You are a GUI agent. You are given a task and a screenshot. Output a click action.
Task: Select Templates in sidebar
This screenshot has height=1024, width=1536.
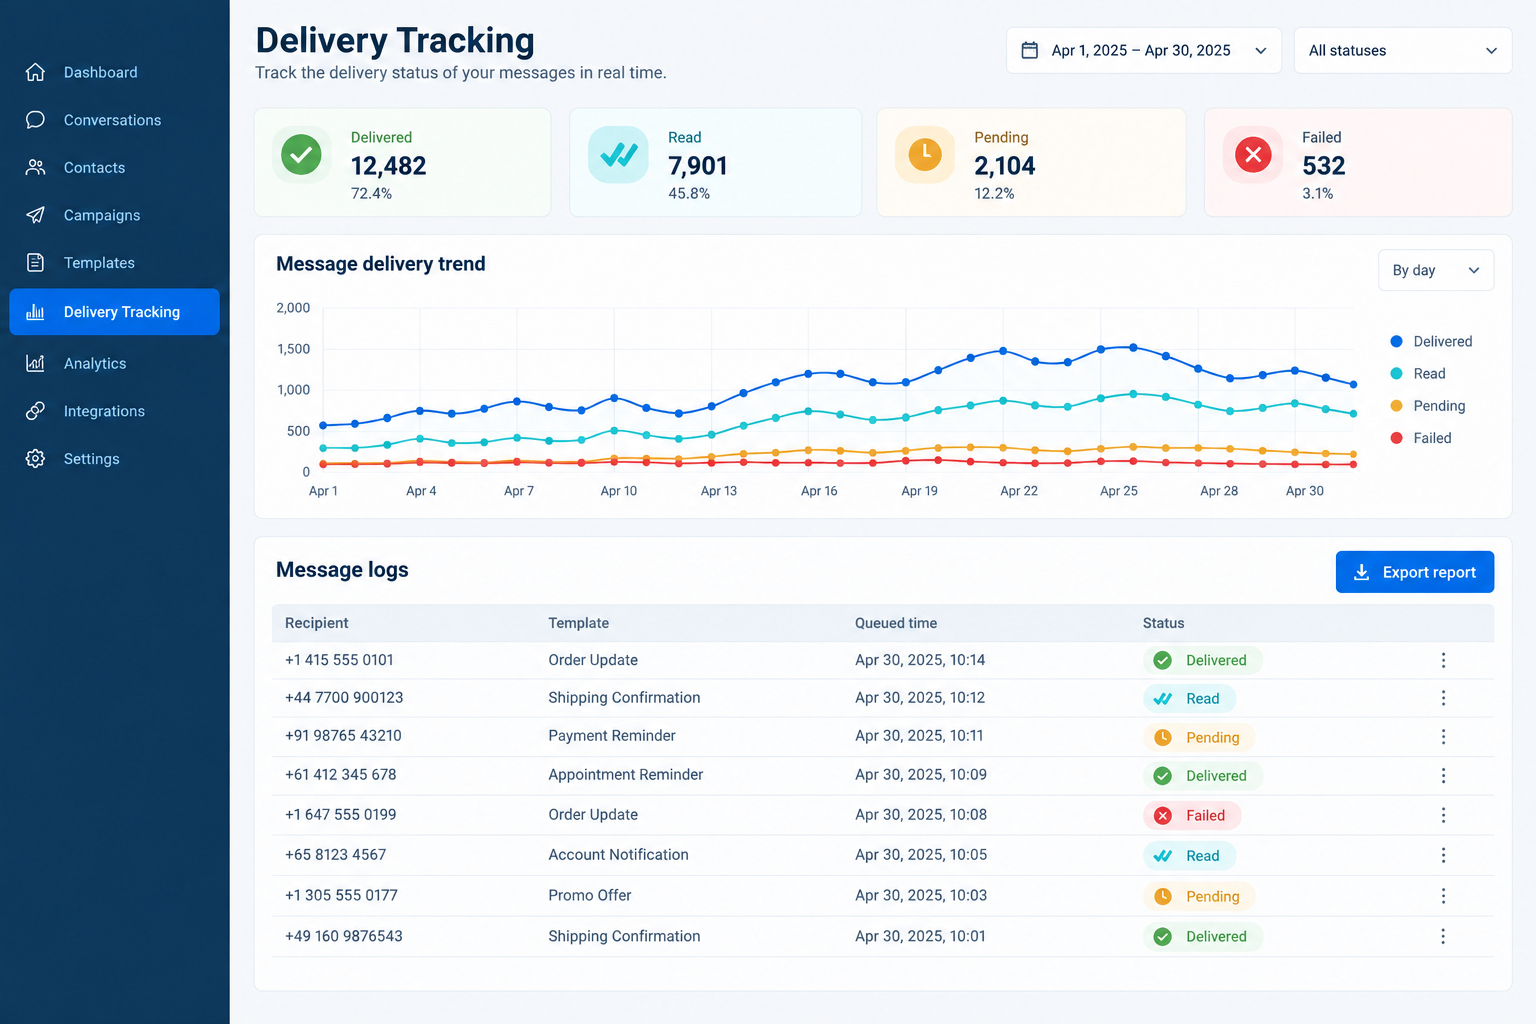[x=99, y=263]
